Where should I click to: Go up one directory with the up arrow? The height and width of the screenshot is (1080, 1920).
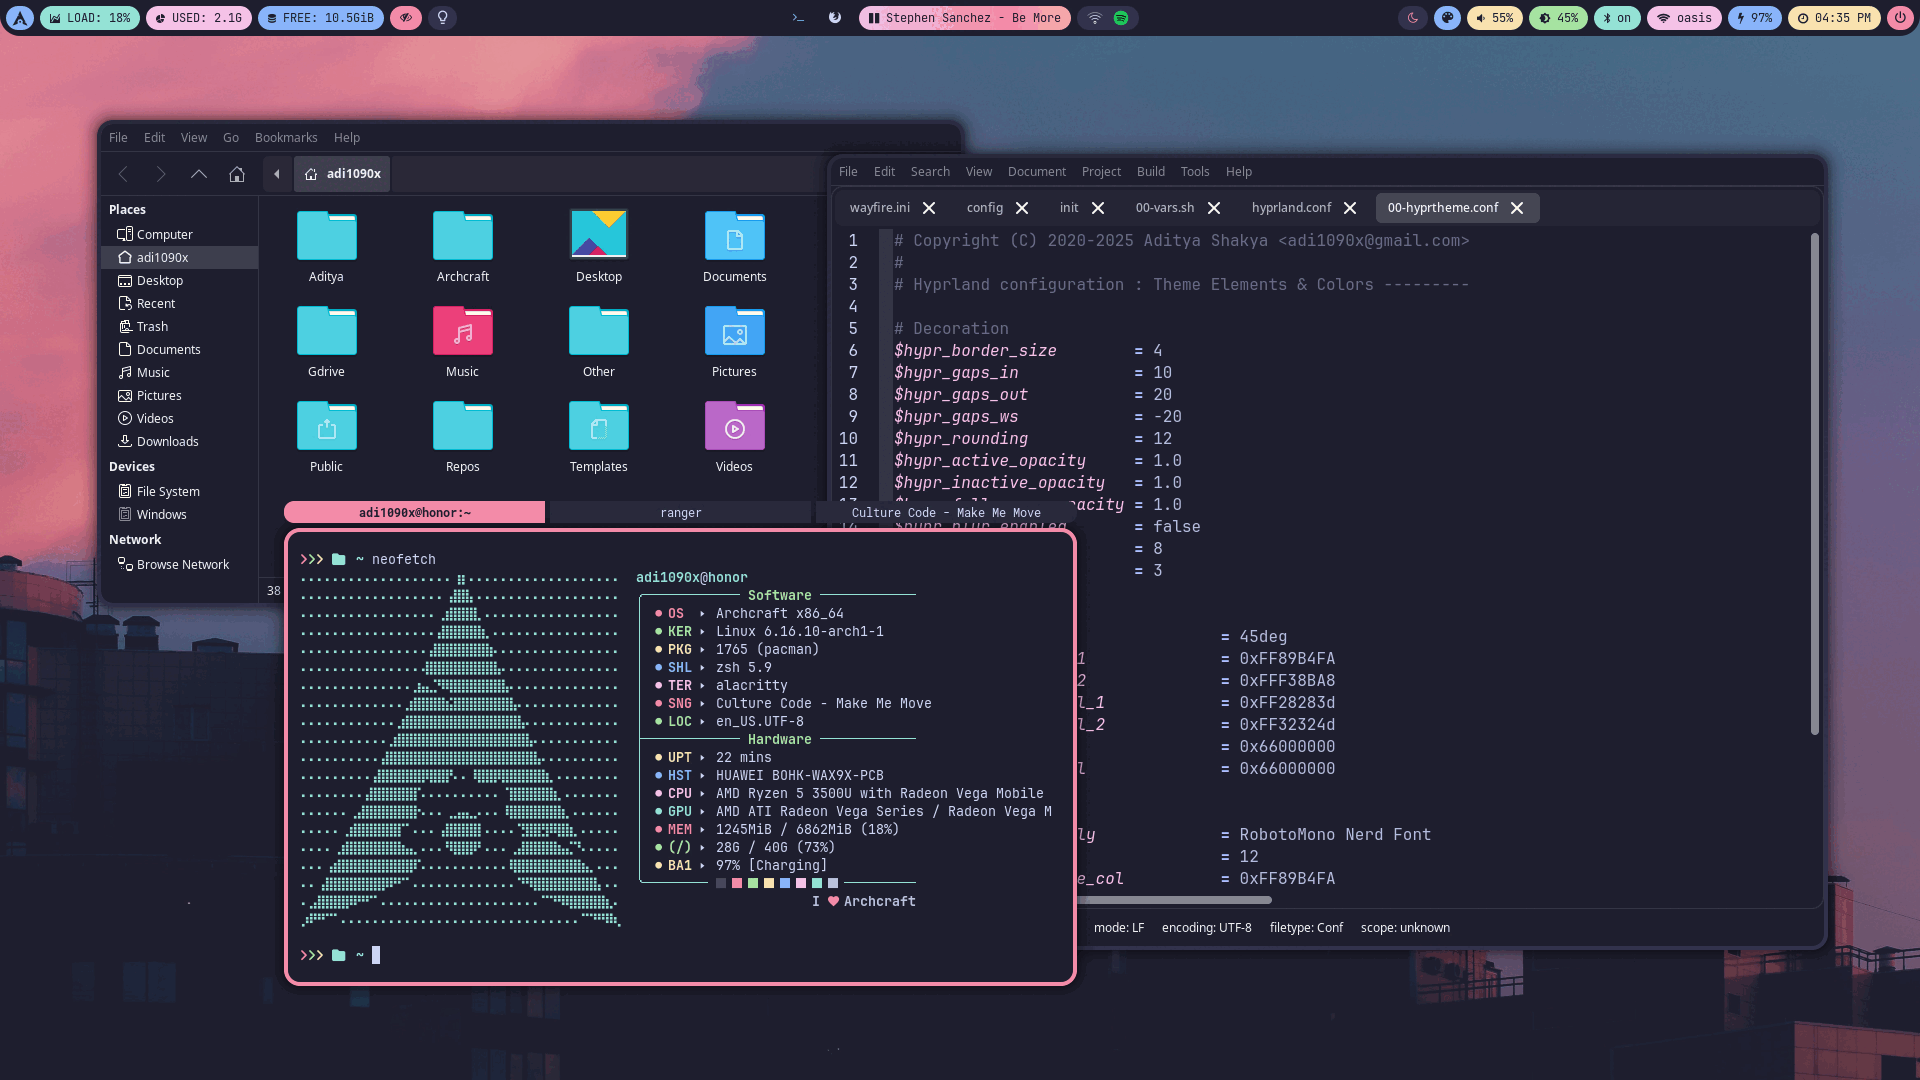pos(199,174)
